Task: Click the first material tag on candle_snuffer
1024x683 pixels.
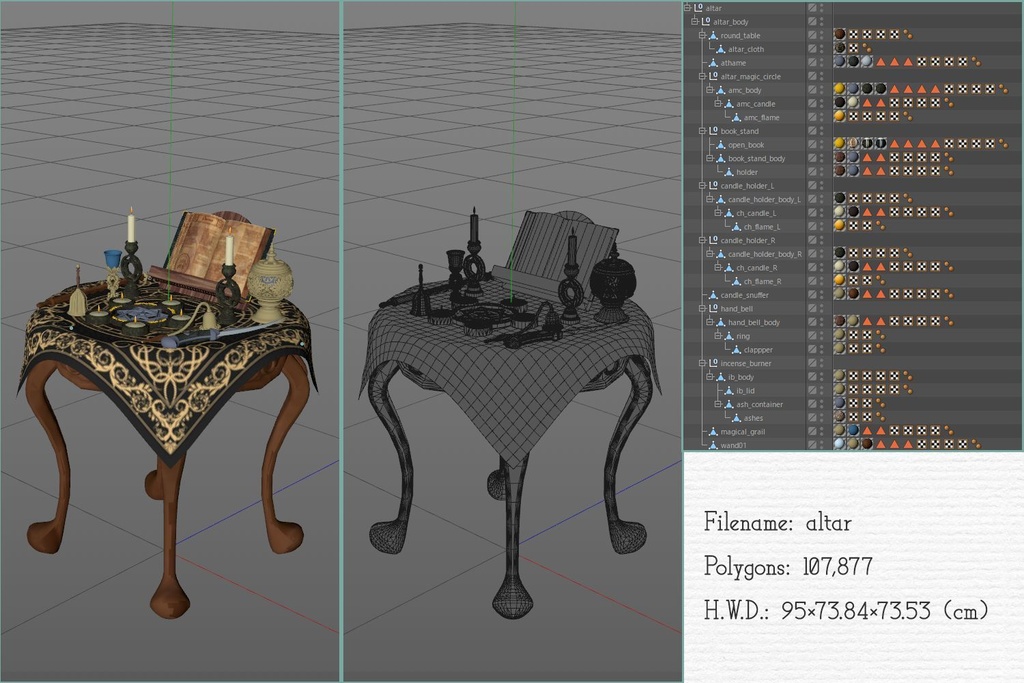Action: [840, 294]
